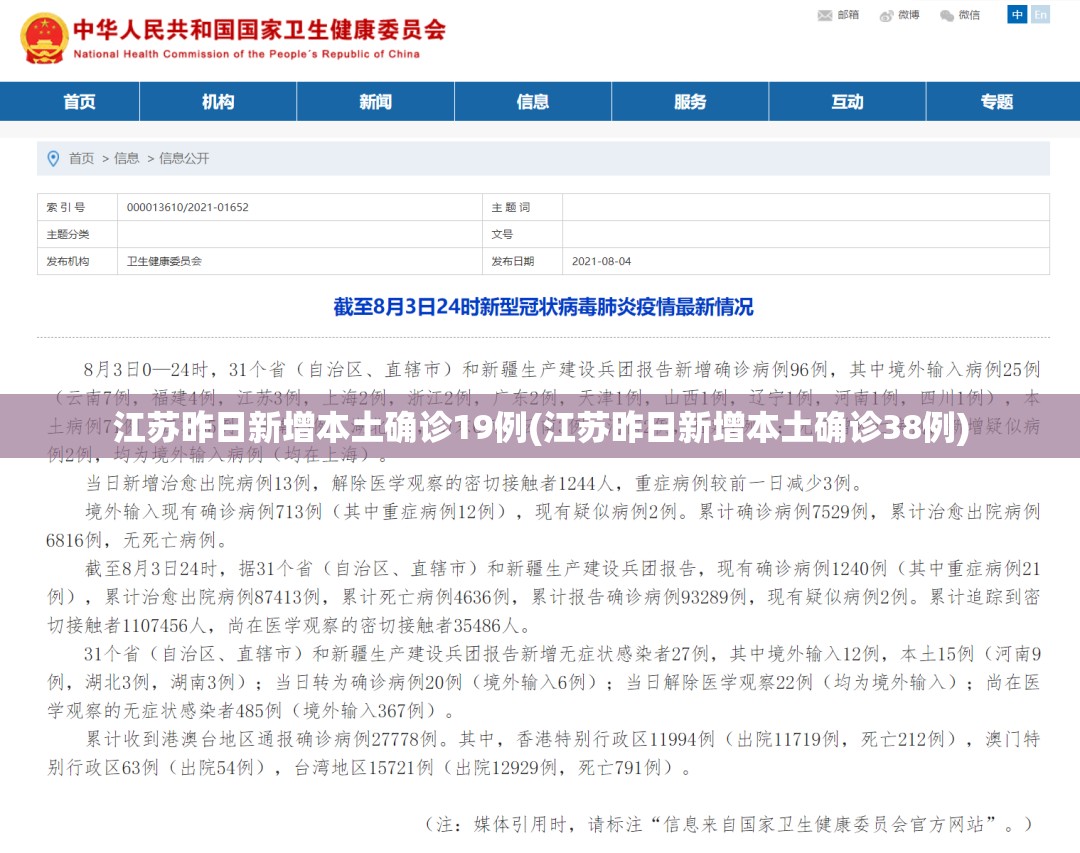This screenshot has height=853, width=1080.
Task: Open the 服务 navigation menu
Action: 689,102
